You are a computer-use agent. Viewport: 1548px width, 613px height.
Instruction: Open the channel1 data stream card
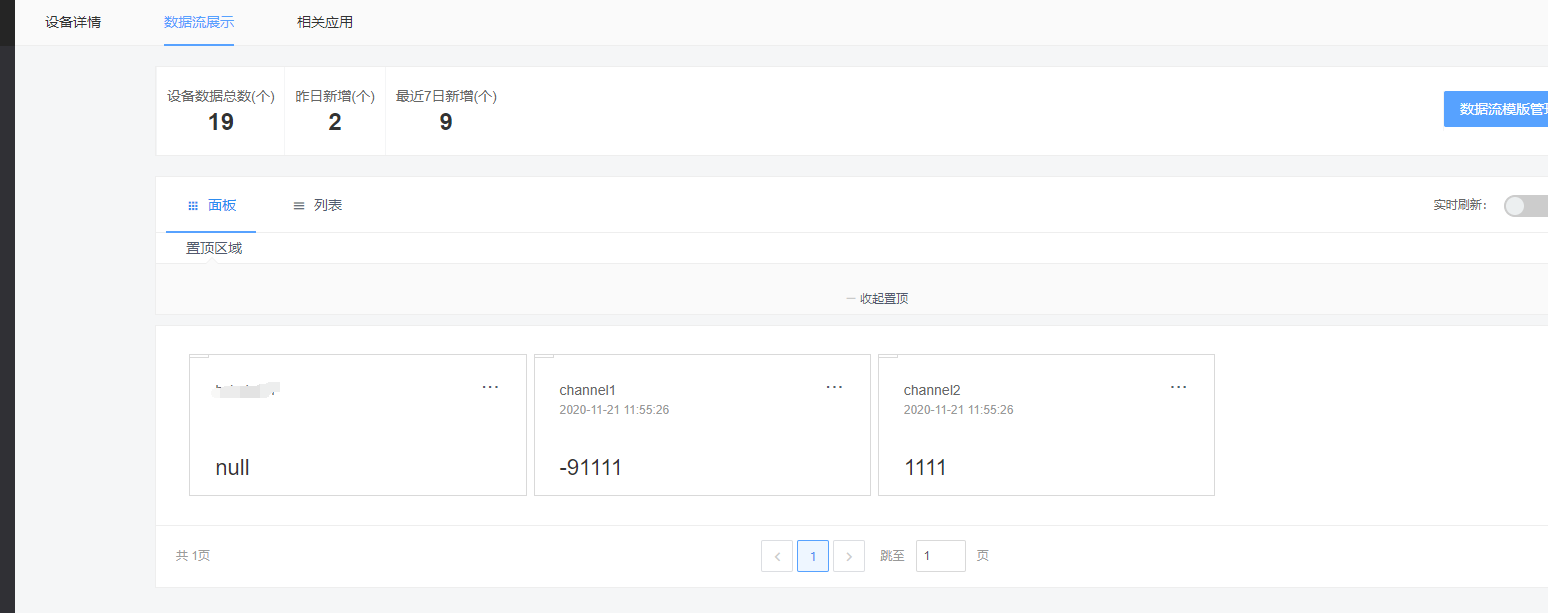click(702, 425)
